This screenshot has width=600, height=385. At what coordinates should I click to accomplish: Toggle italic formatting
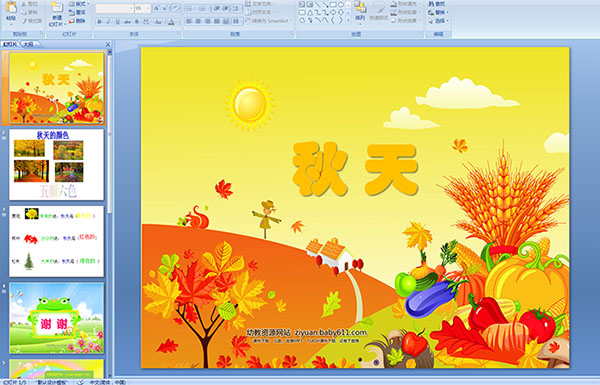point(108,22)
